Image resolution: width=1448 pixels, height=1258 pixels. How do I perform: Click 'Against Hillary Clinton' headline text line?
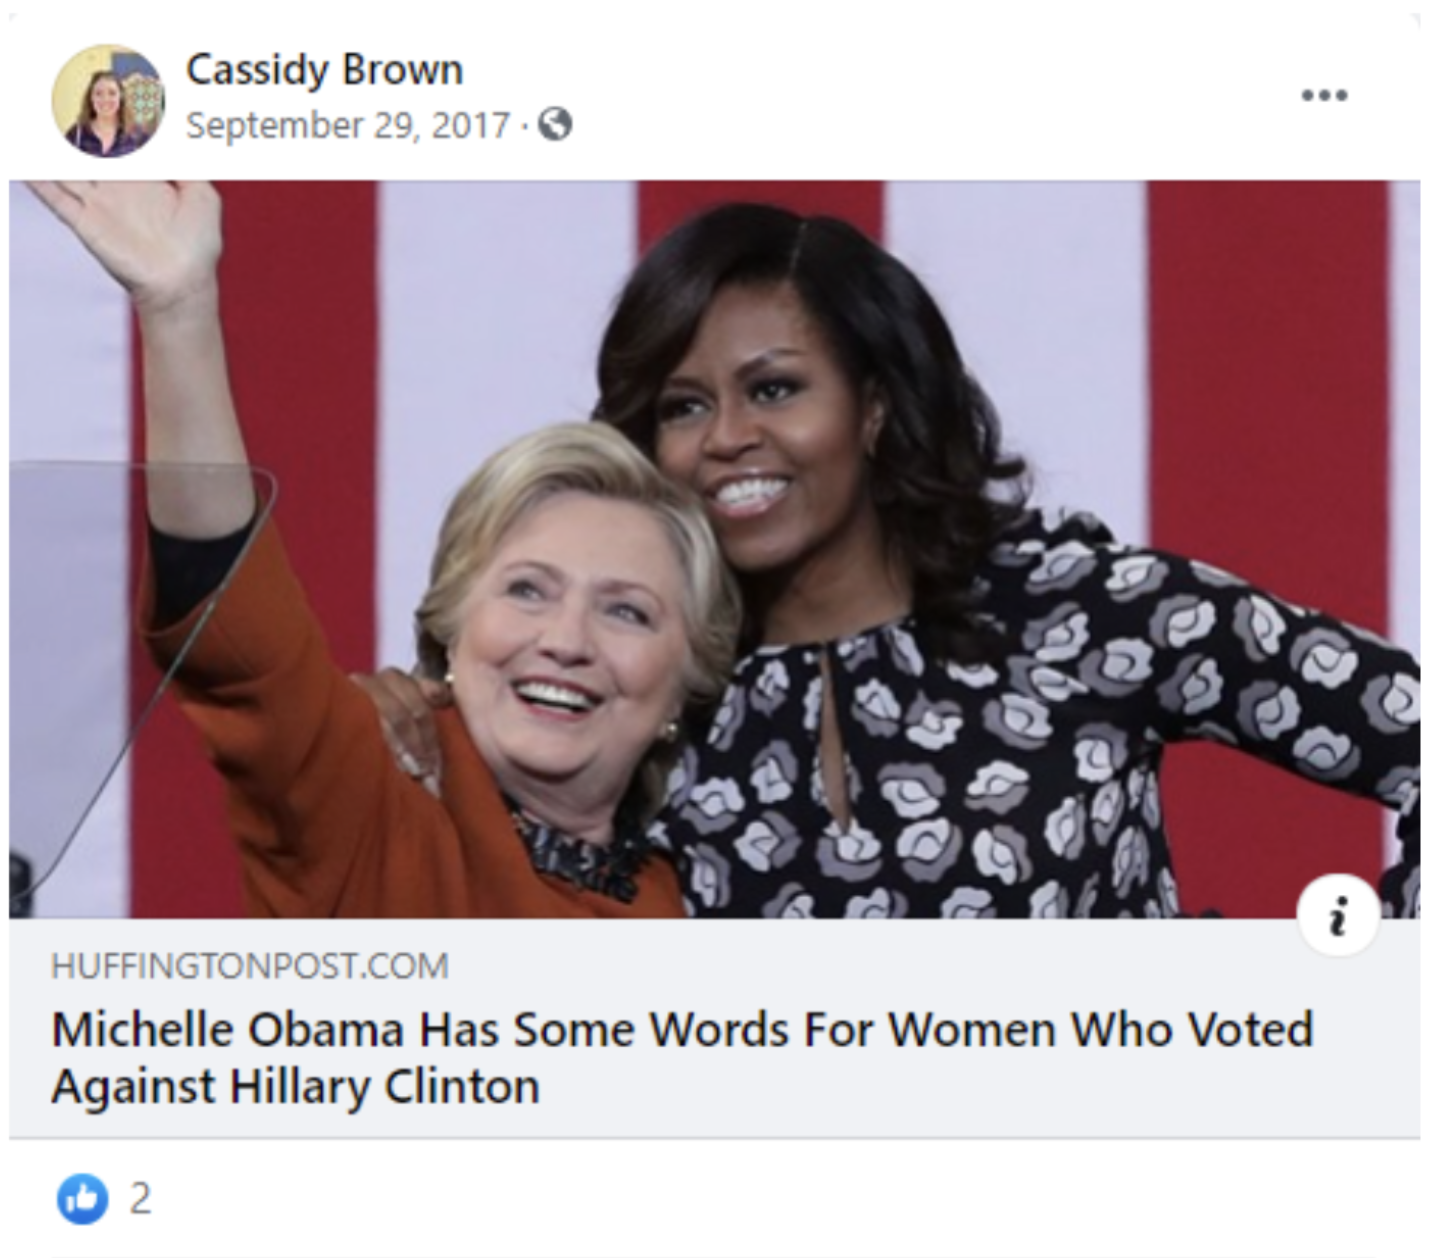(295, 1086)
